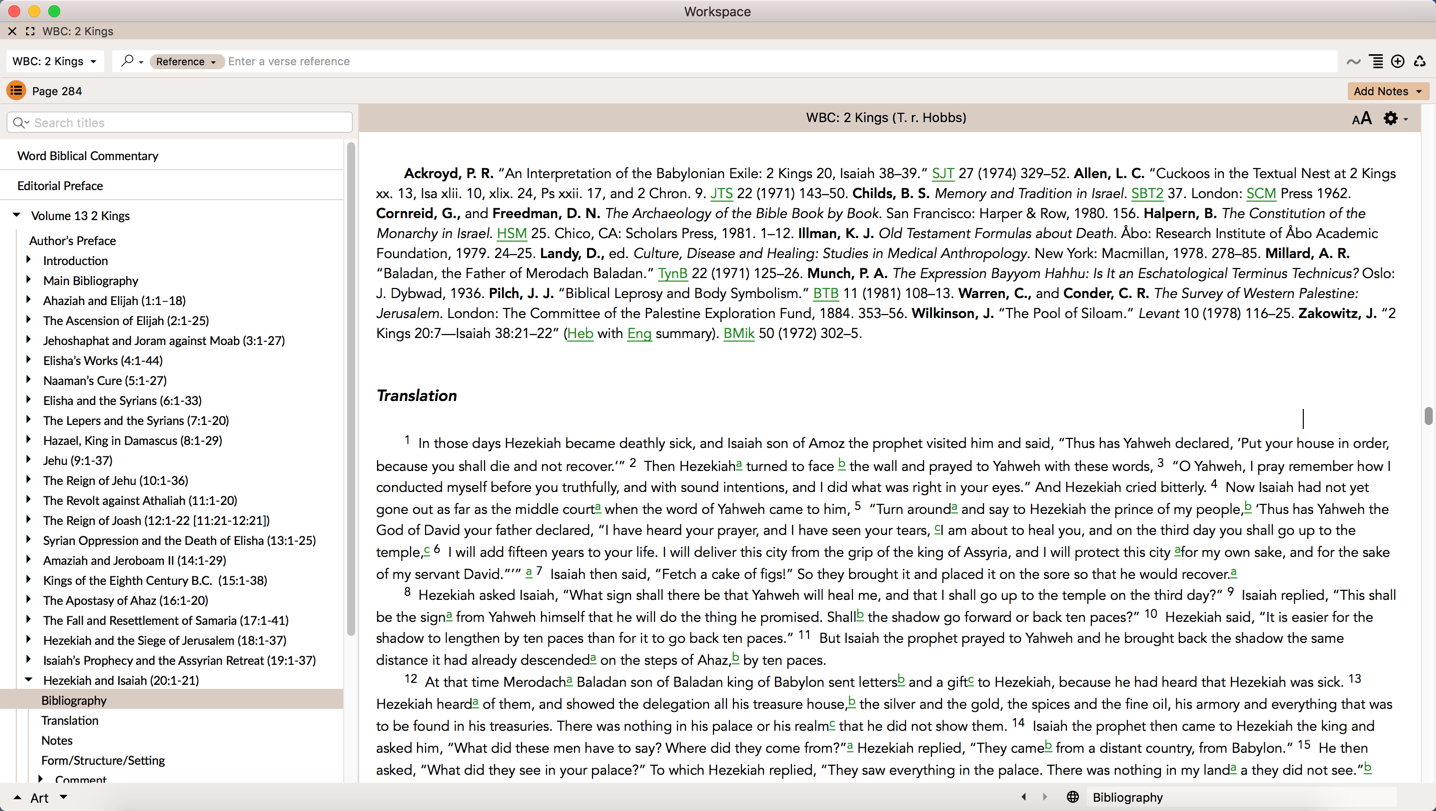Select Translation under Hezekiah and Isaiah
The image size is (1436, 811).
(x=70, y=721)
